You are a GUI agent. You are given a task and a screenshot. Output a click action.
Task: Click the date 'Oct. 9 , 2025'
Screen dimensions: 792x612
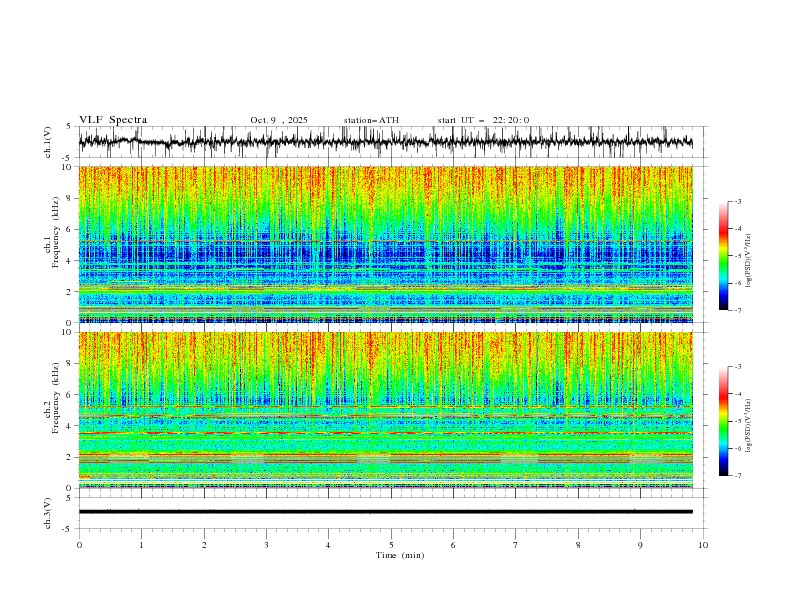pyautogui.click(x=279, y=120)
